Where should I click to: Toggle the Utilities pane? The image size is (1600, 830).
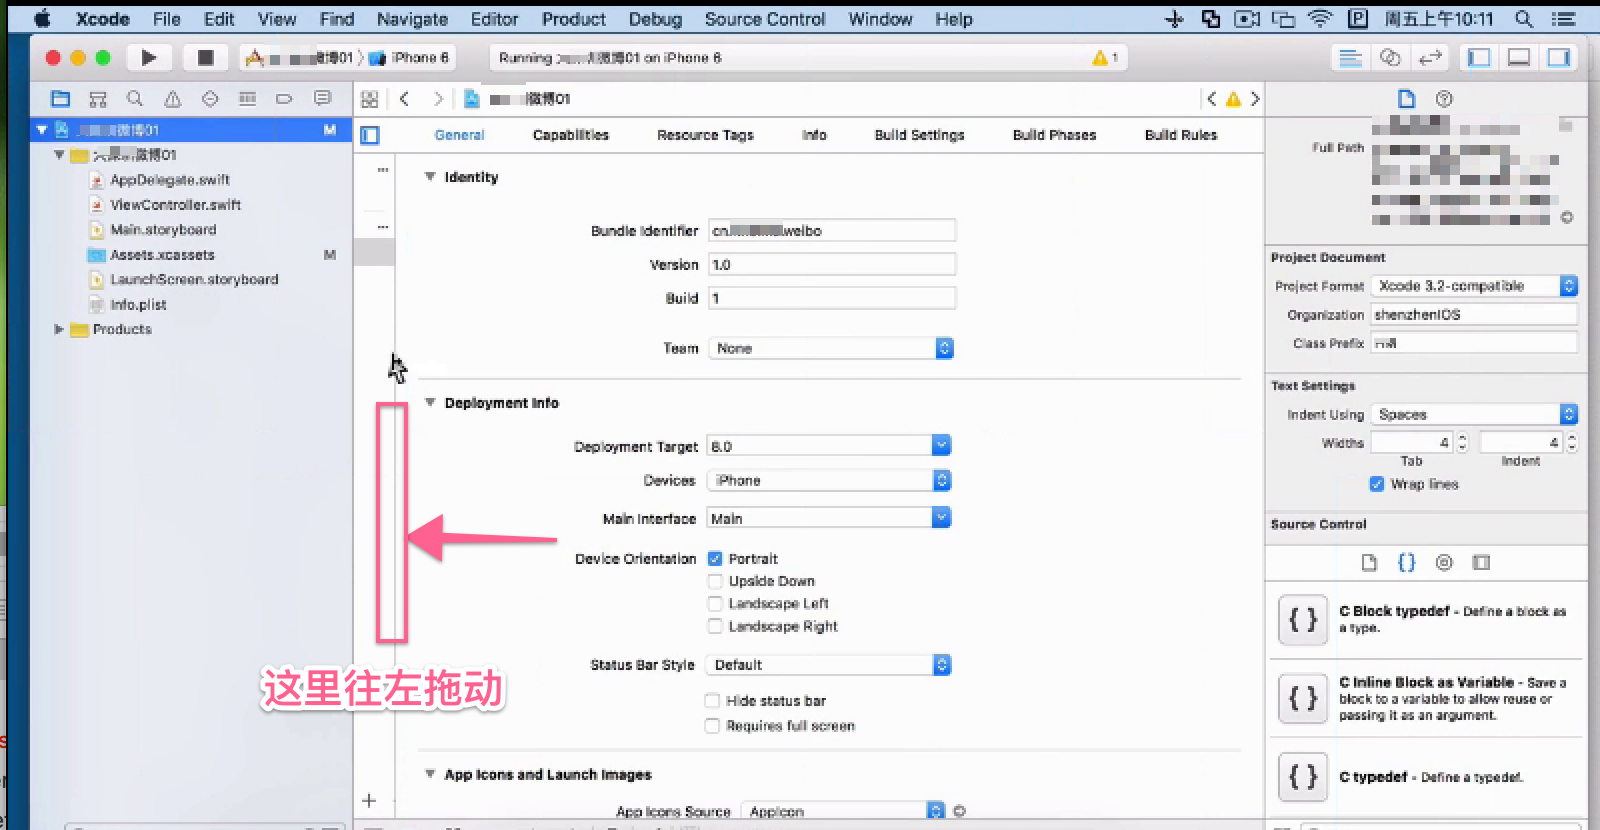1559,58
